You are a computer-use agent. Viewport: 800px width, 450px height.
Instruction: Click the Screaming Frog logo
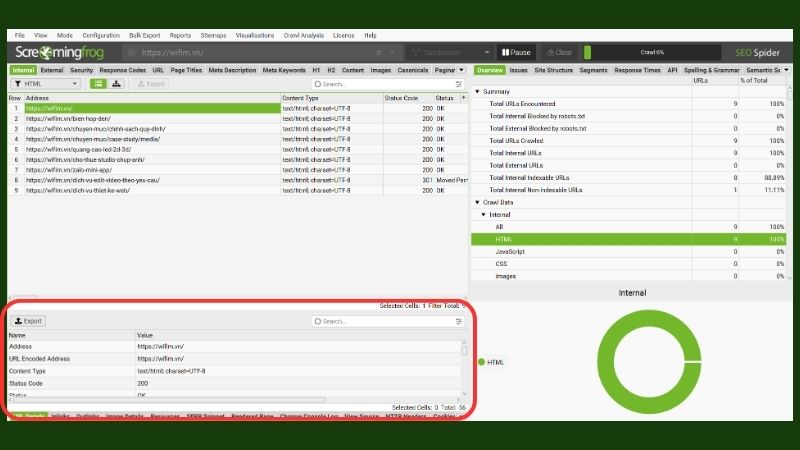tap(59, 52)
